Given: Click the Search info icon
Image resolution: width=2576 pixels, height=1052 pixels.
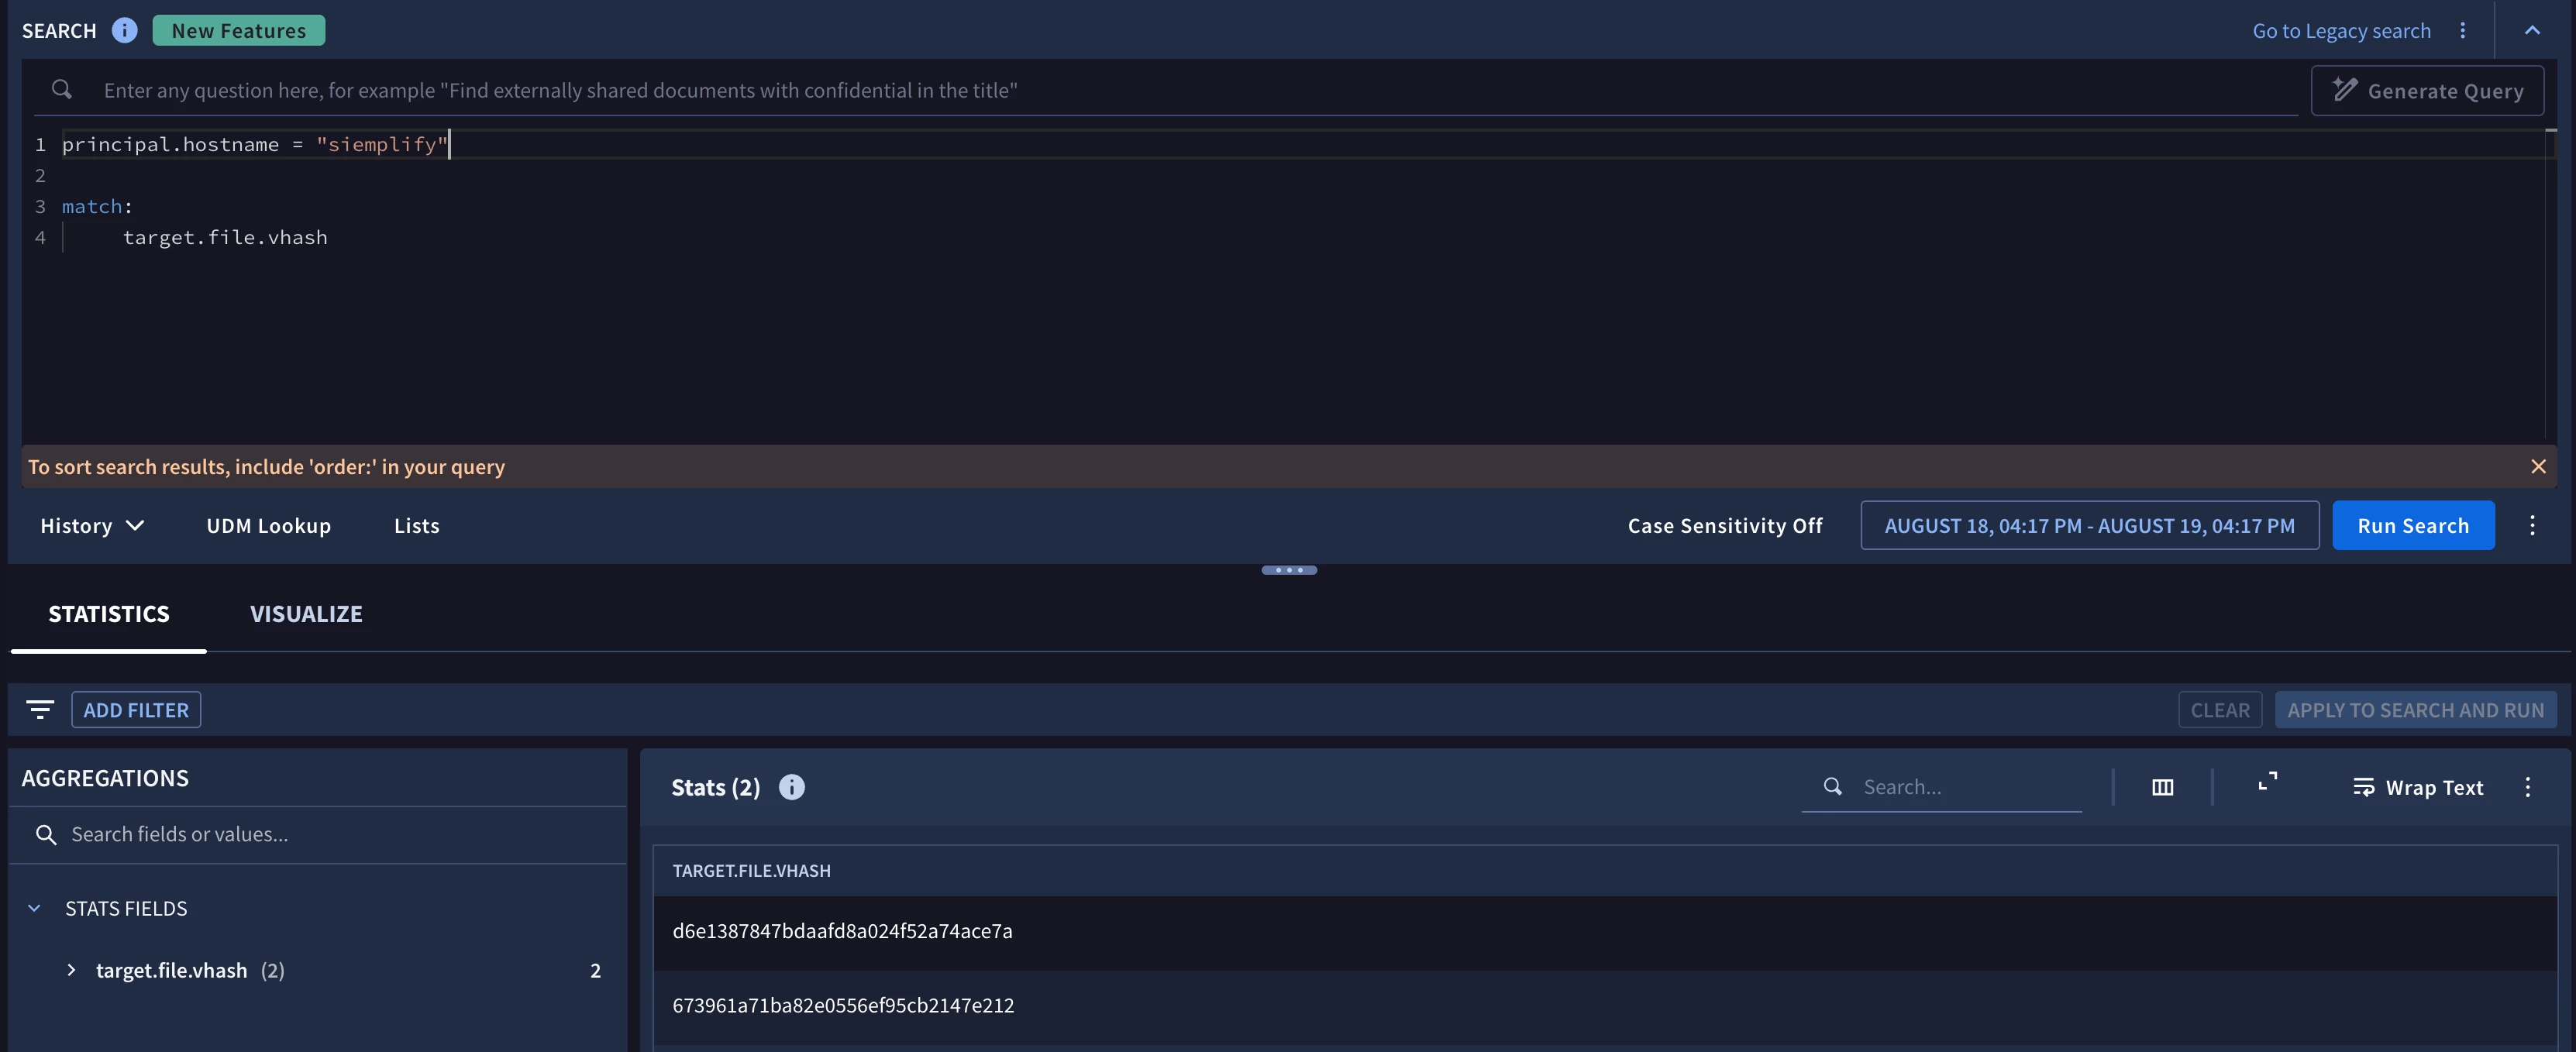Looking at the screenshot, I should tap(124, 30).
